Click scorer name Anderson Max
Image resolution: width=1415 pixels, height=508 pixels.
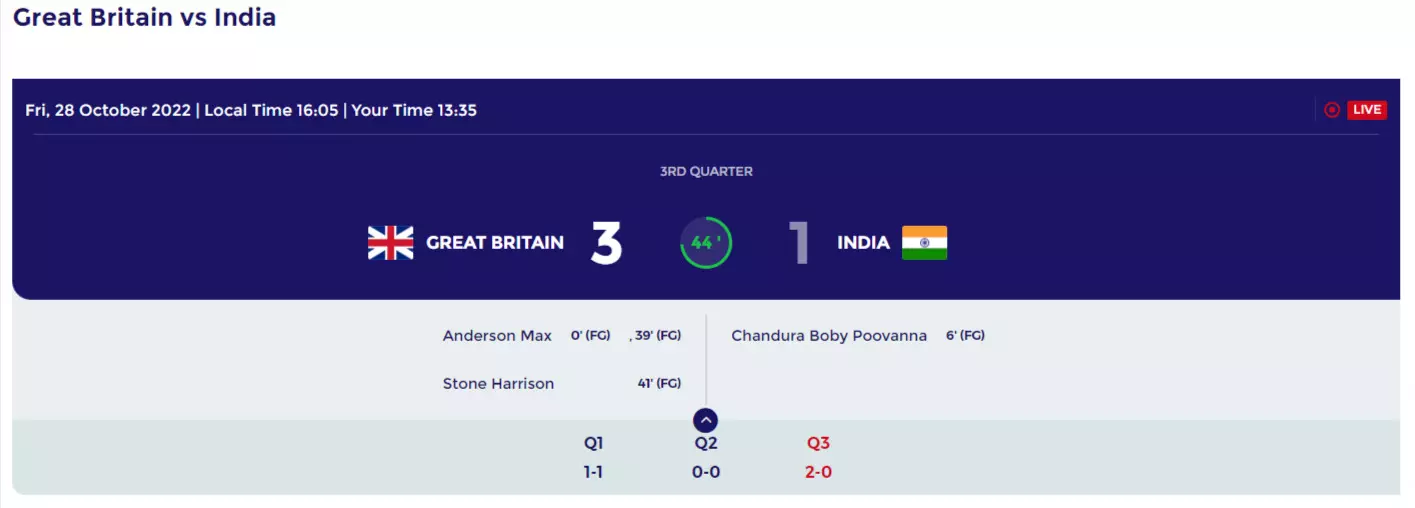(497, 336)
